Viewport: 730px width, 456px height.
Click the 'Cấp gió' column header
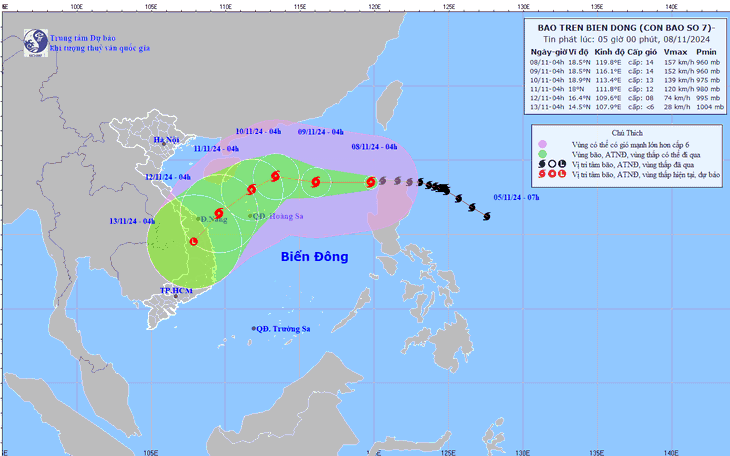tap(642, 52)
